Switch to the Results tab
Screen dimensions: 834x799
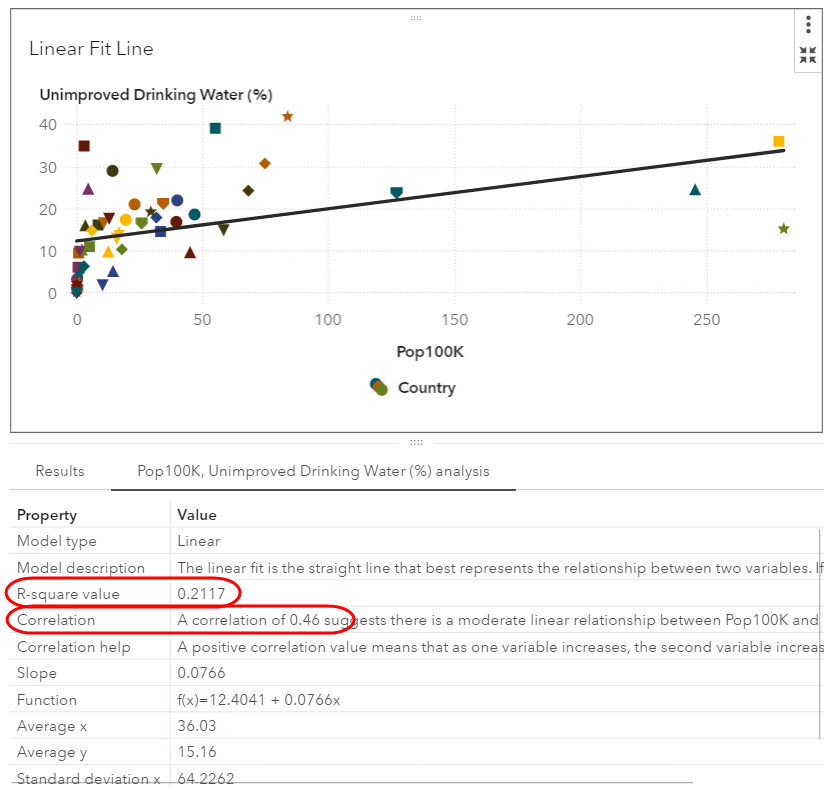click(x=60, y=471)
